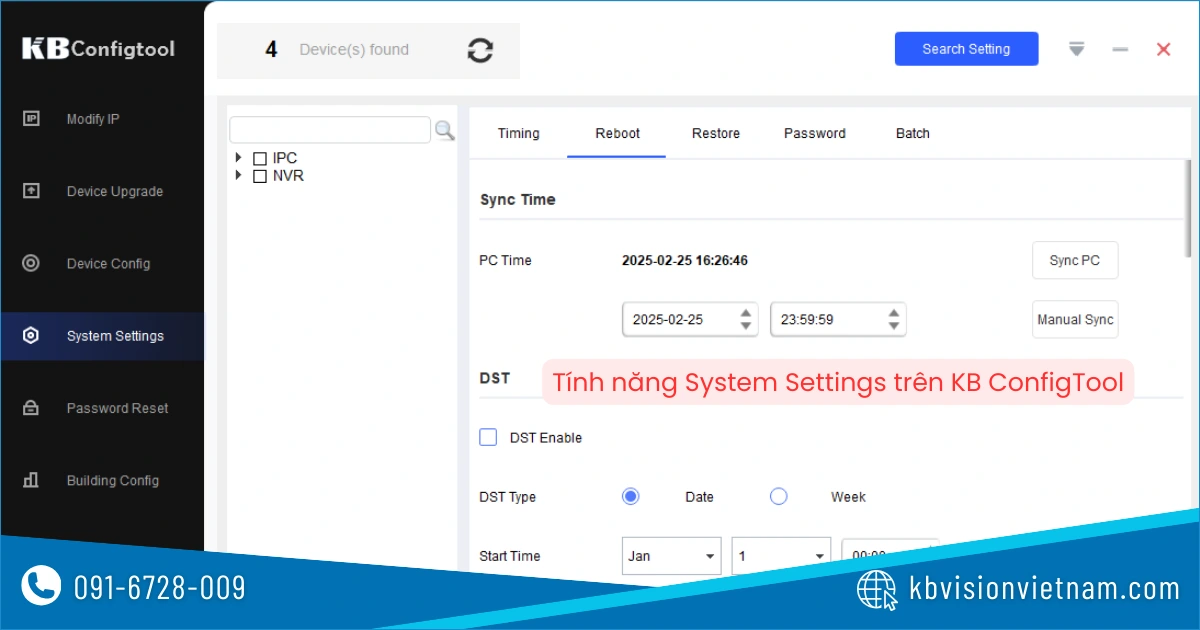Open the Modify IP sidebar icon
The height and width of the screenshot is (630, 1200).
point(31,119)
